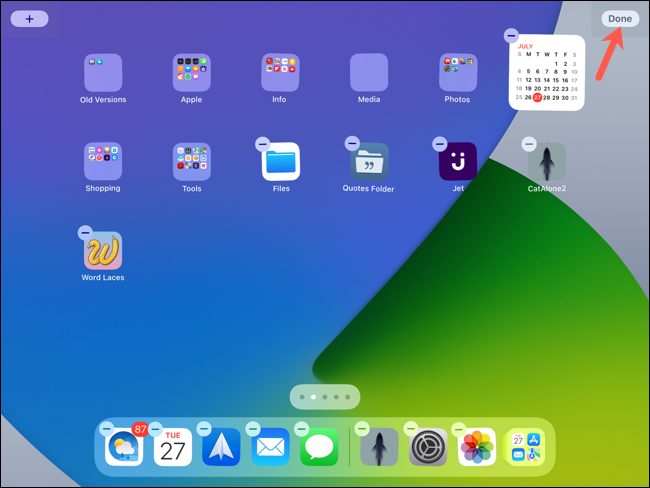This screenshot has width=650, height=488.
Task: Remove the calendar widget using minus badge
Action: point(511,36)
